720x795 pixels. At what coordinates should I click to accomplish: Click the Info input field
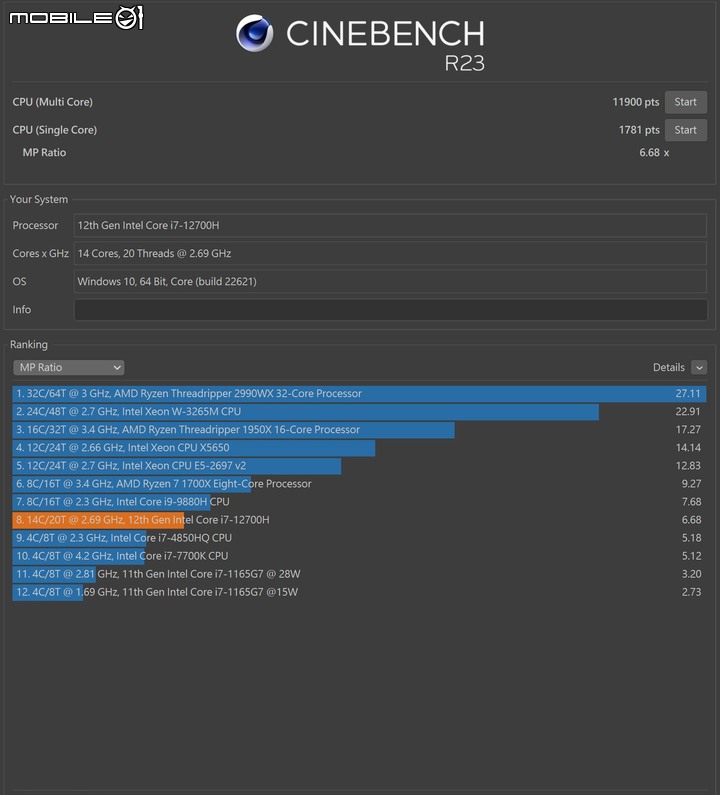(390, 309)
